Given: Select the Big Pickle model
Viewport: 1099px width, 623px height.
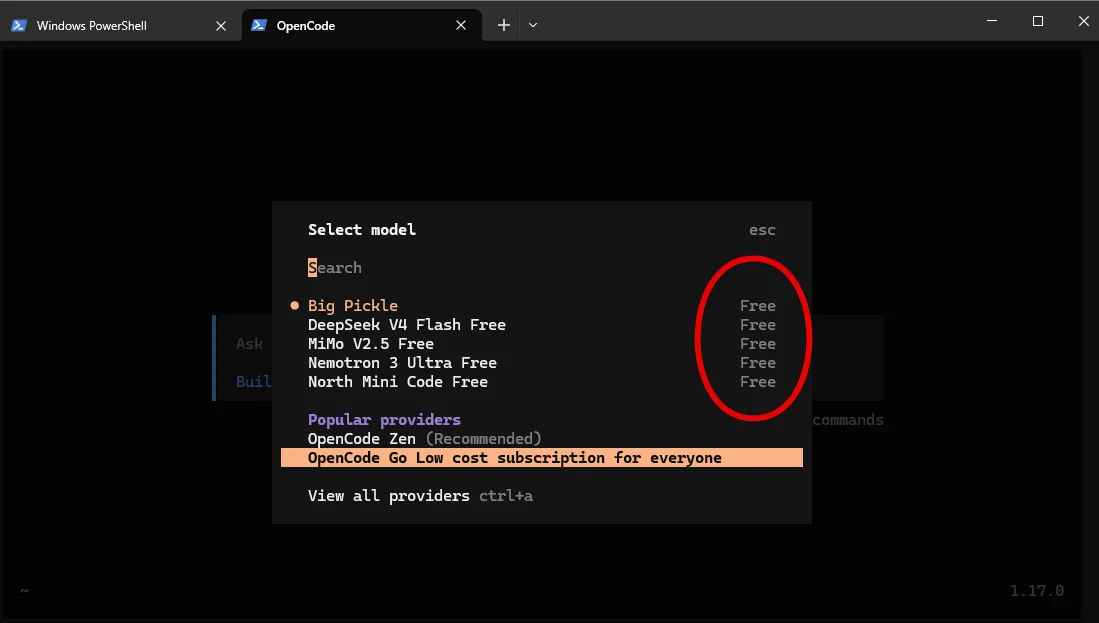Looking at the screenshot, I should coord(541,306).
